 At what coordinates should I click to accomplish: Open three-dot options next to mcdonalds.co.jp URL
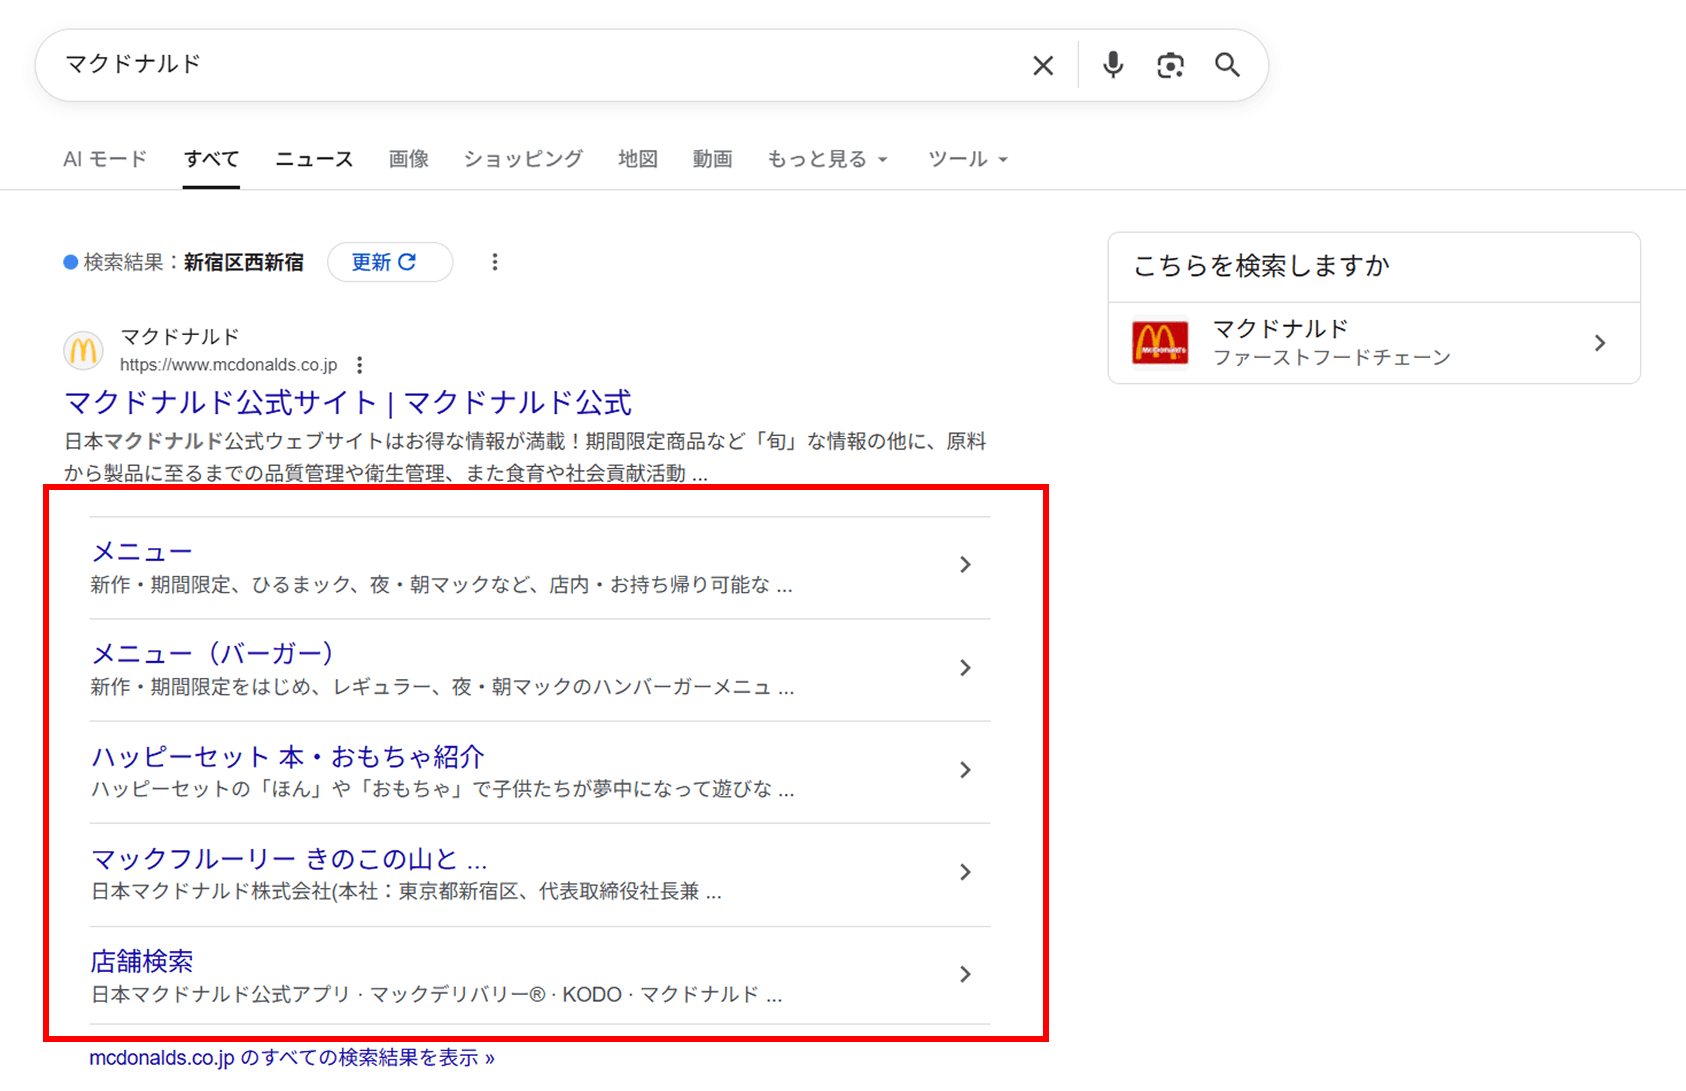[360, 365]
